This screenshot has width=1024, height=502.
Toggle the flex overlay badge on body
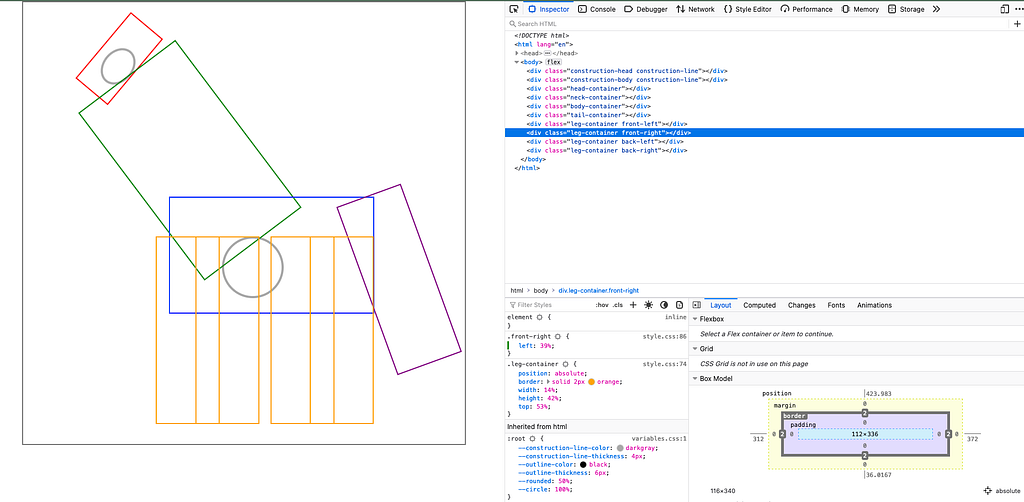click(x=553, y=62)
